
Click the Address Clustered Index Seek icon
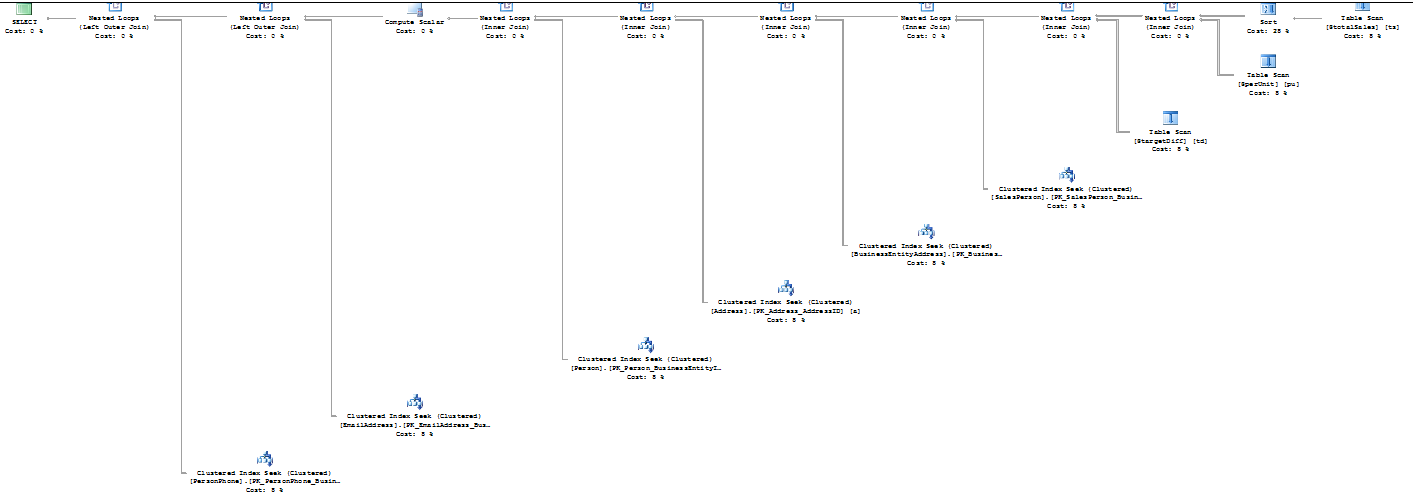[x=786, y=289]
